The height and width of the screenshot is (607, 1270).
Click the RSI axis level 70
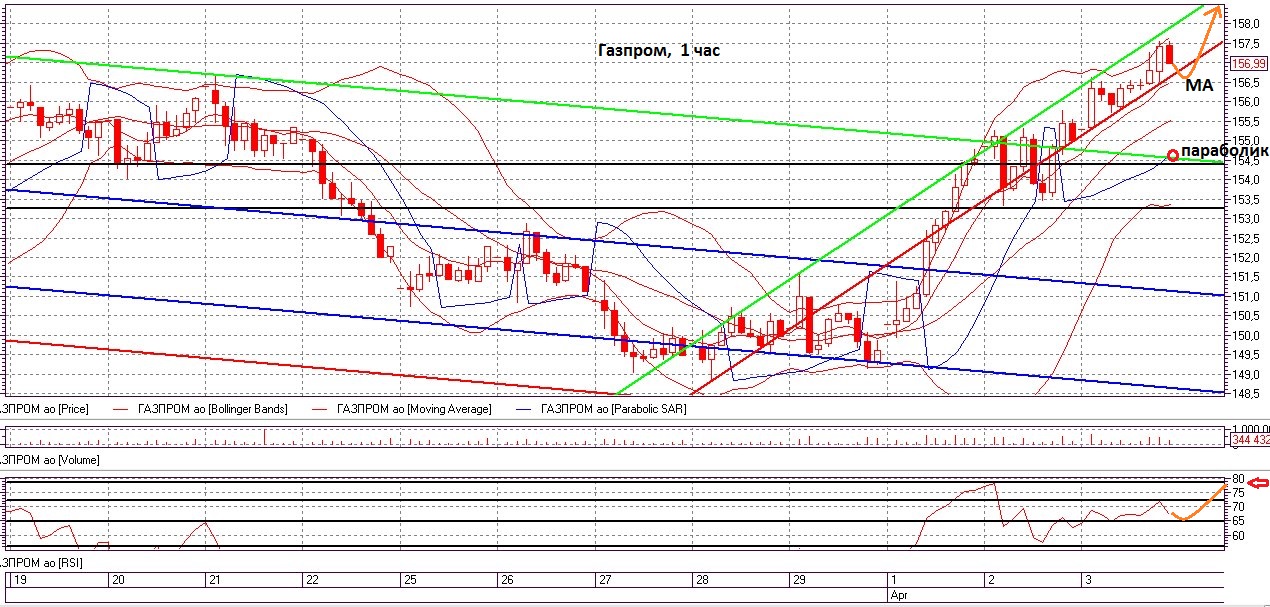(x=1238, y=507)
